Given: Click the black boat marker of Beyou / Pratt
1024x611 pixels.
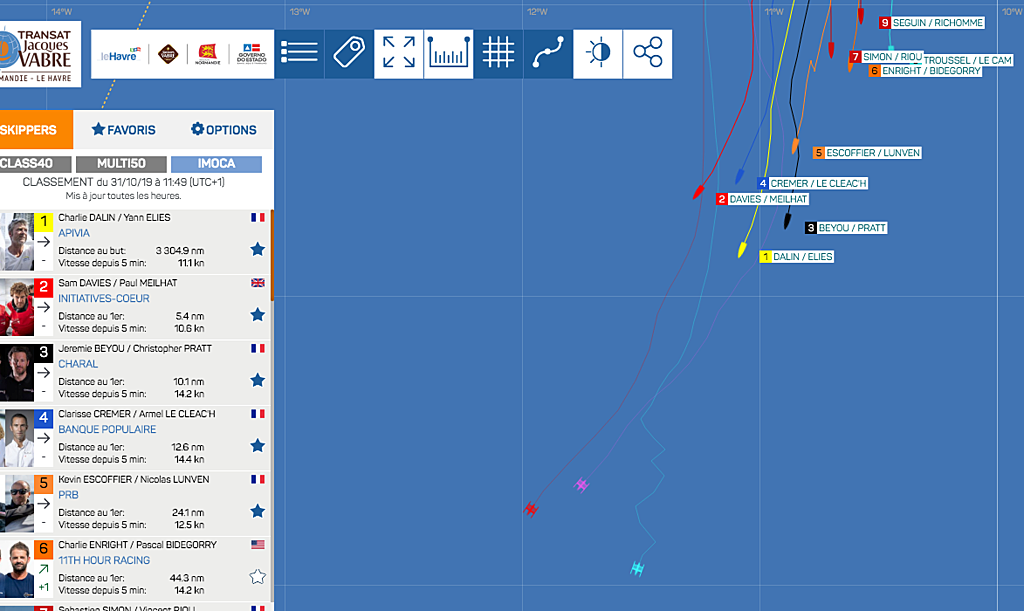Looking at the screenshot, I should (x=788, y=221).
